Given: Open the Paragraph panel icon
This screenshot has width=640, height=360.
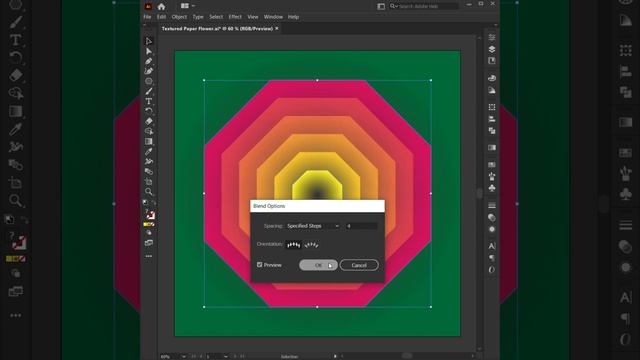Looking at the screenshot, I should (492, 258).
